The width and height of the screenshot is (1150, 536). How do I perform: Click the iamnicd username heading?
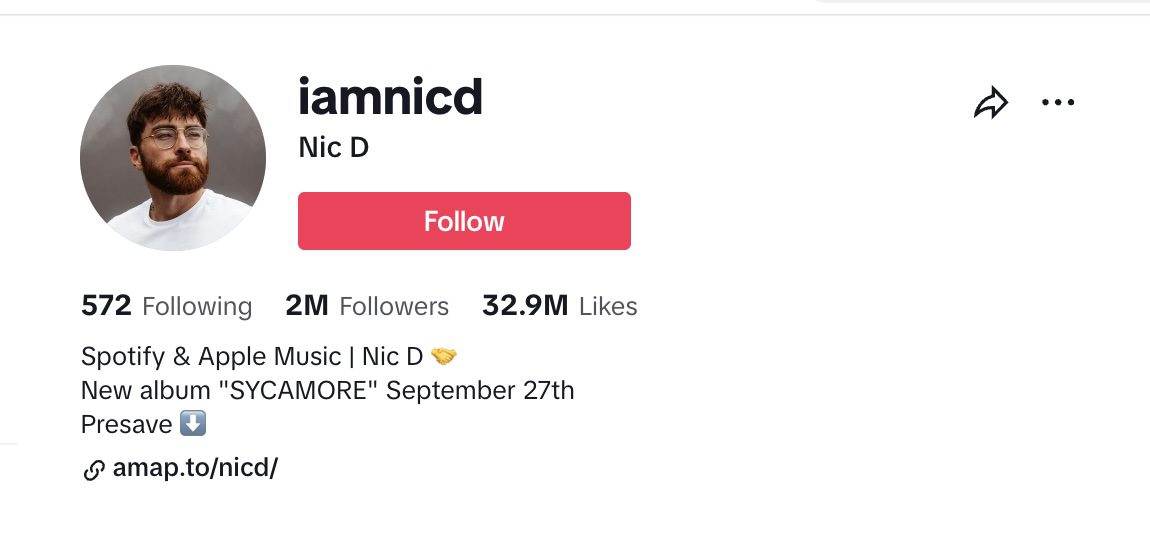(390, 97)
